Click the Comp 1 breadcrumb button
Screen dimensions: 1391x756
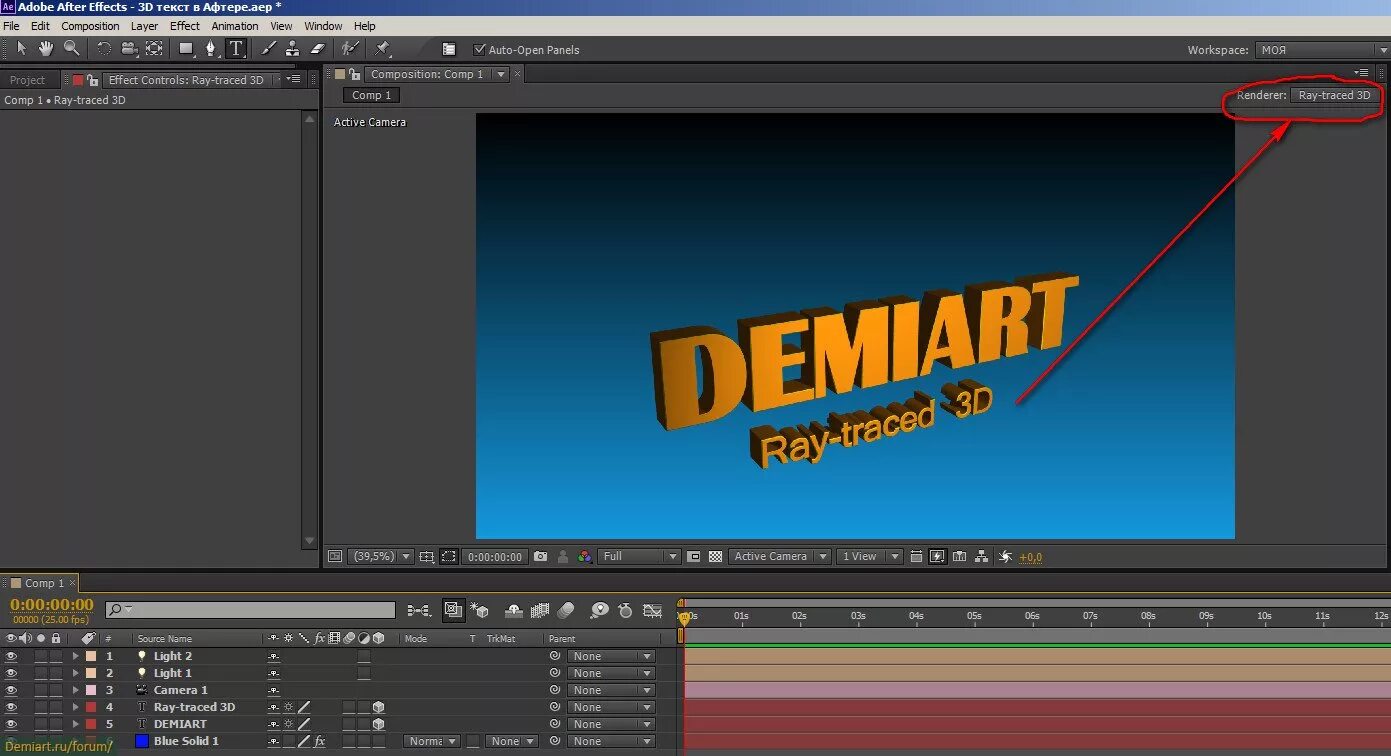coord(371,95)
